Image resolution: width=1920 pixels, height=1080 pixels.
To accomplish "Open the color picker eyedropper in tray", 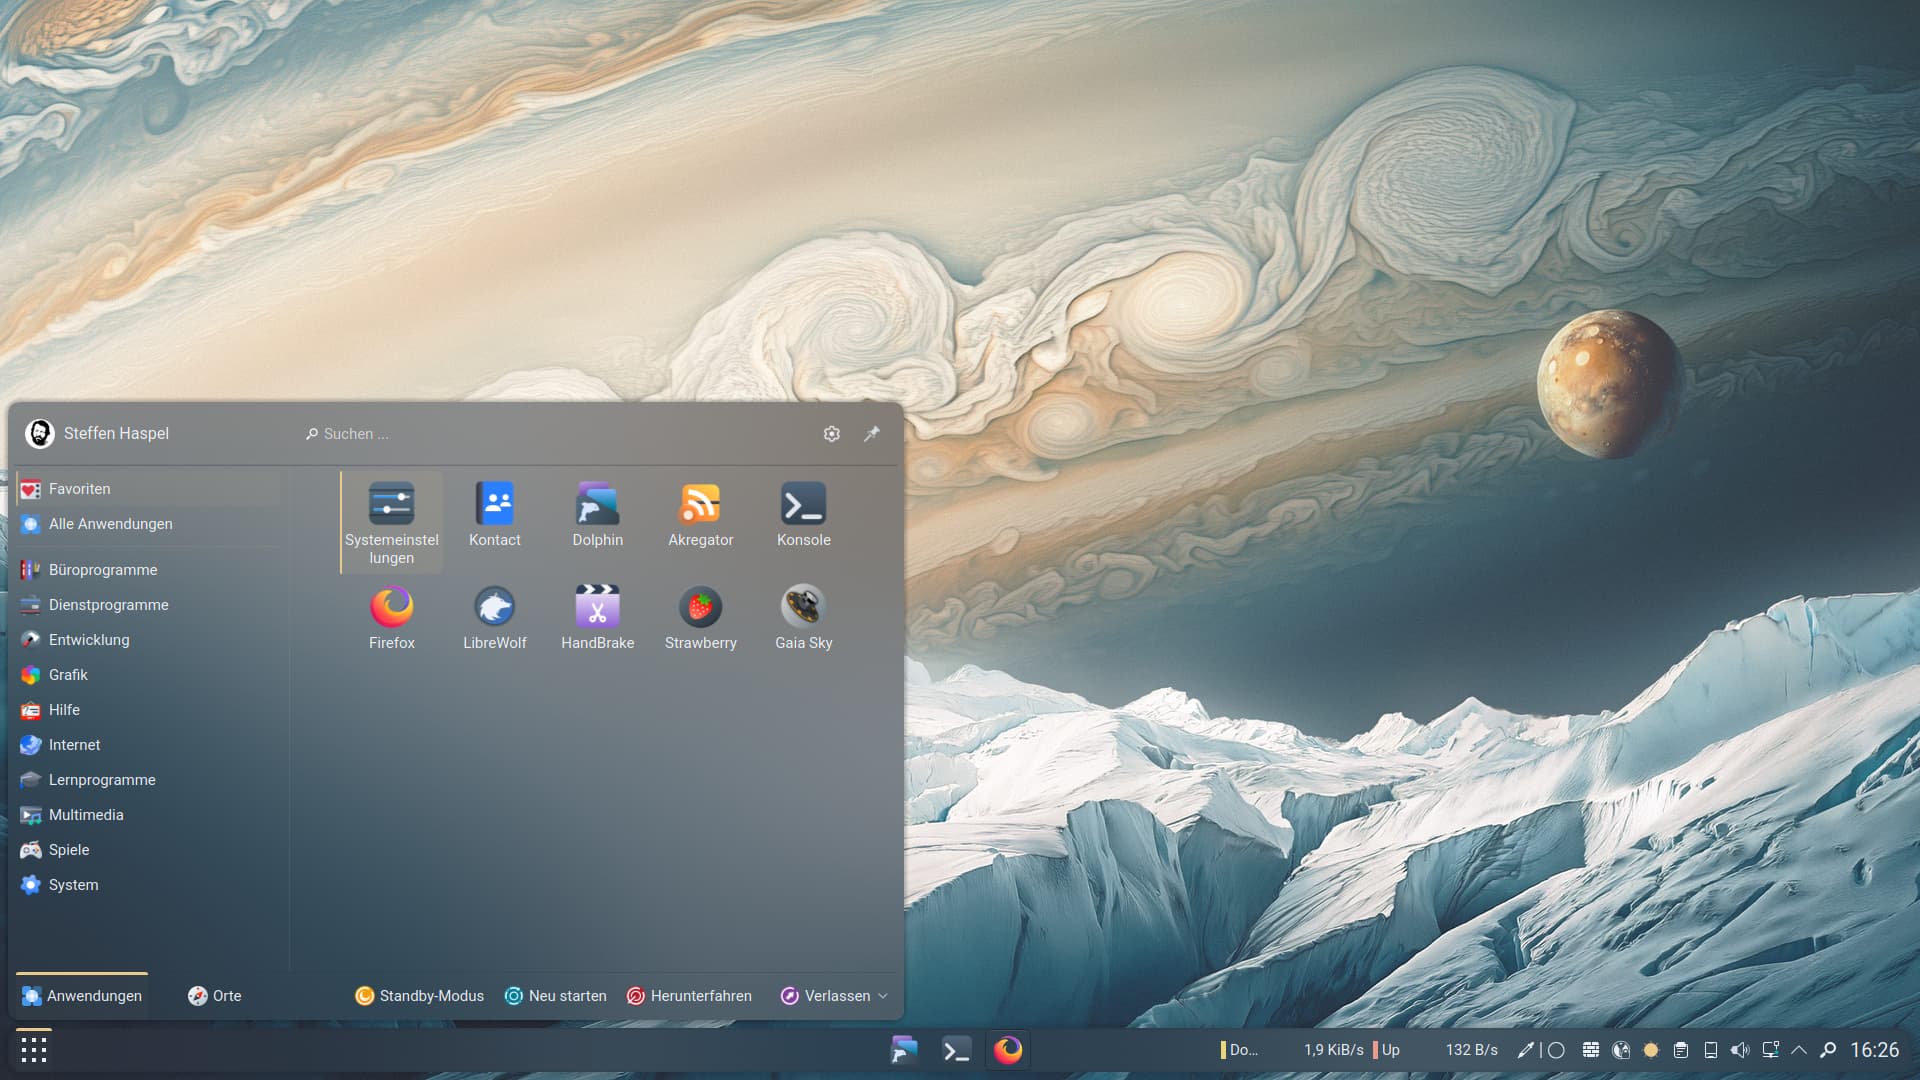I will tap(1525, 1050).
